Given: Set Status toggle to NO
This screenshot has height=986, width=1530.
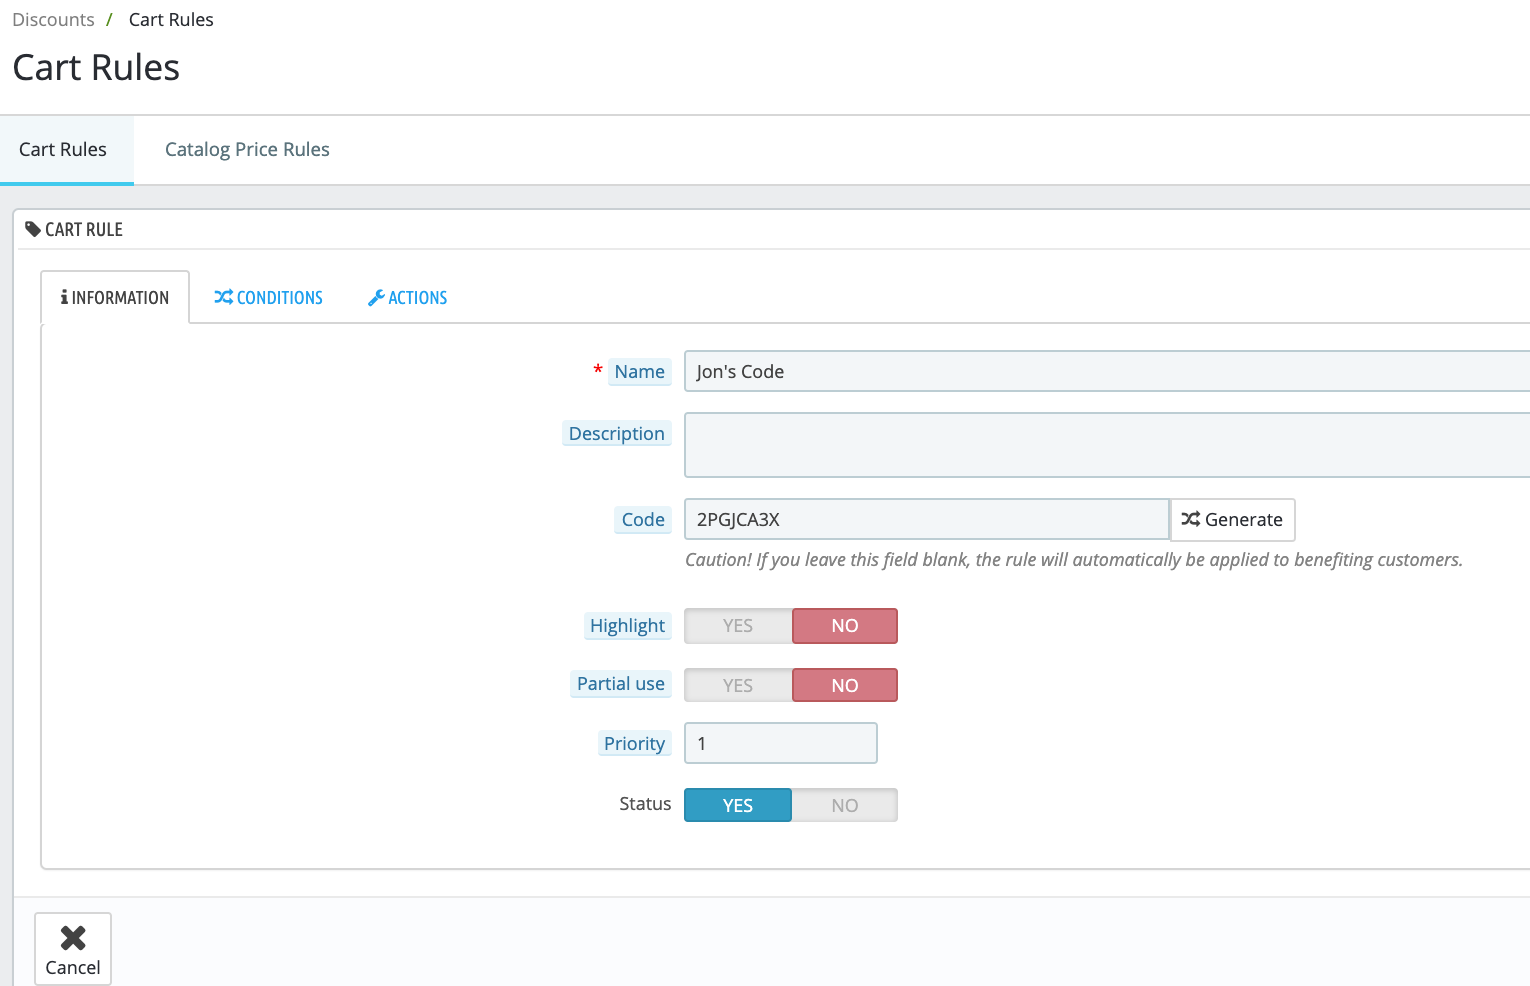Looking at the screenshot, I should click(x=845, y=805).
